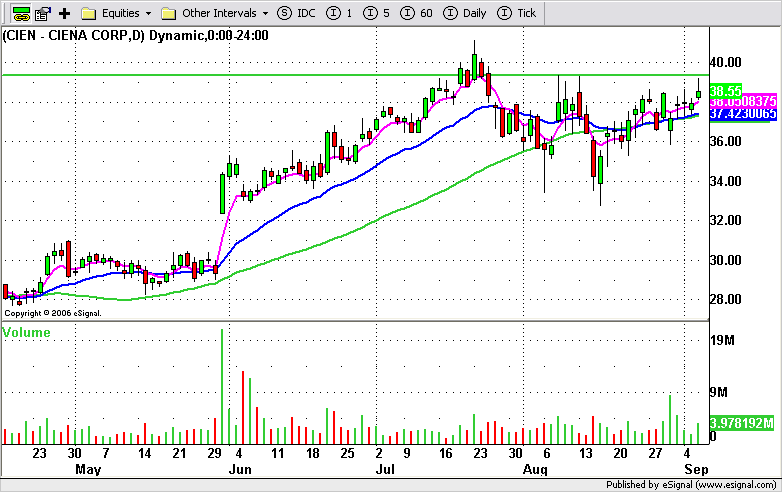Click the 34.00 price axis label
This screenshot has width=782, height=492.
725,181
